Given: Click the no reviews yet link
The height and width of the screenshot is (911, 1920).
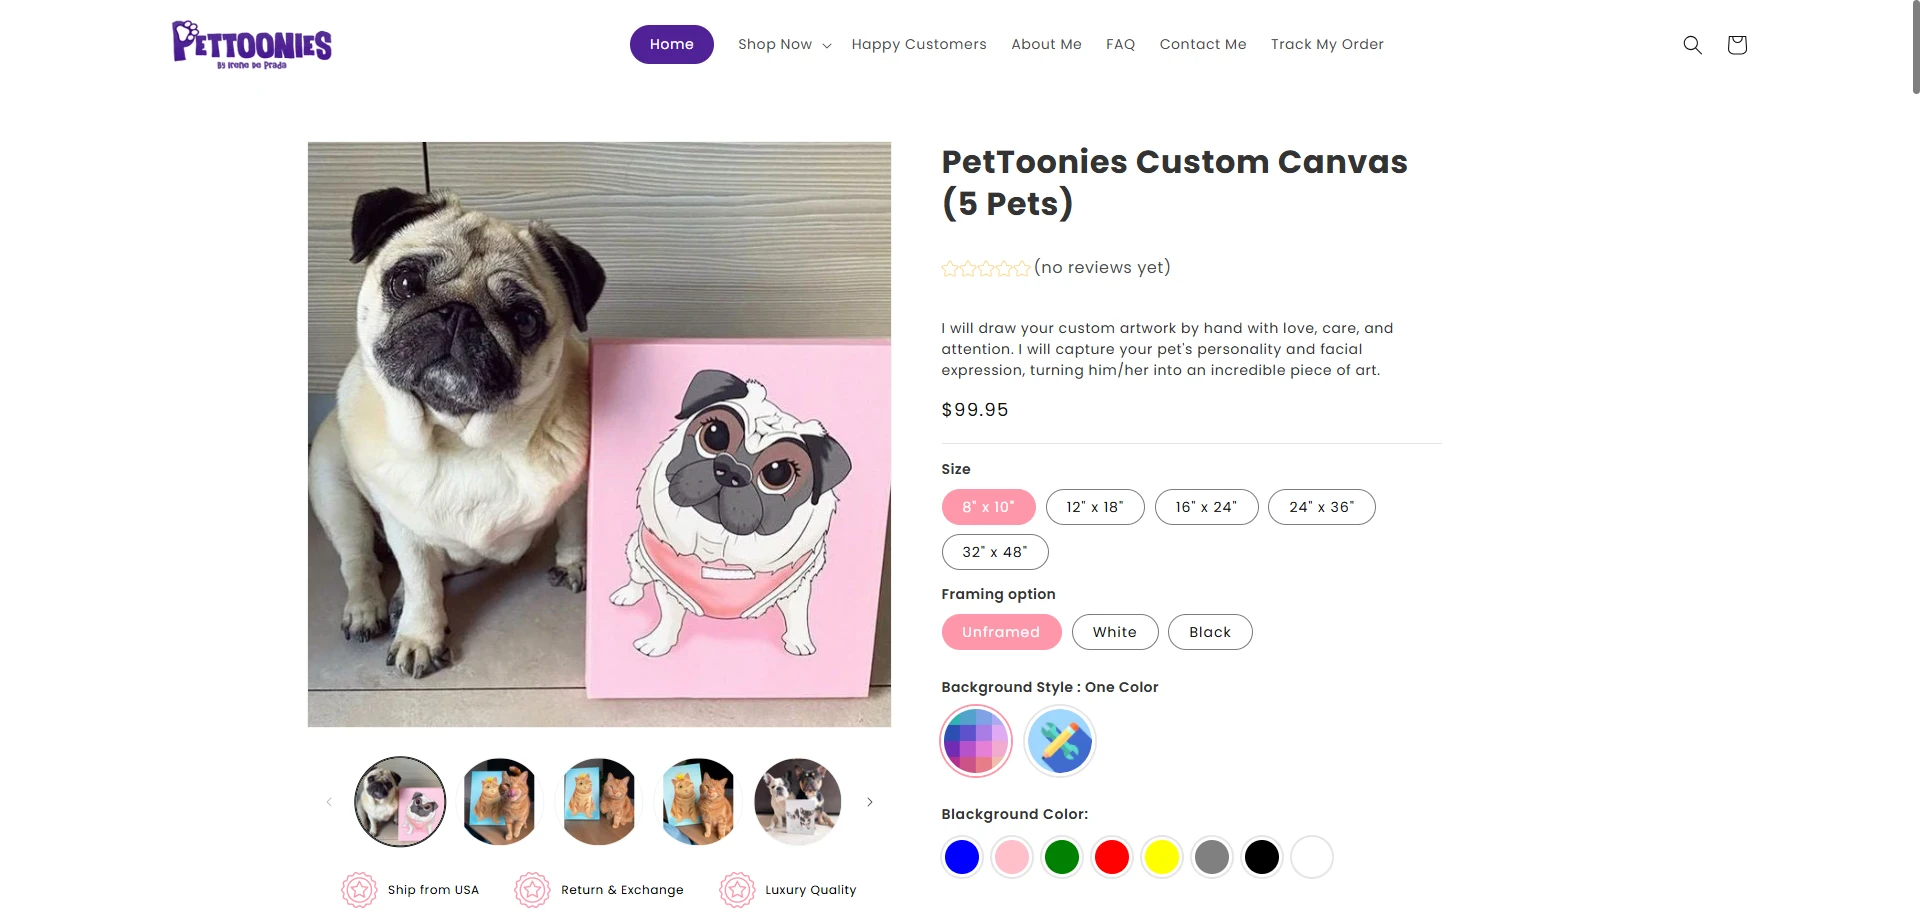Looking at the screenshot, I should 1102,267.
